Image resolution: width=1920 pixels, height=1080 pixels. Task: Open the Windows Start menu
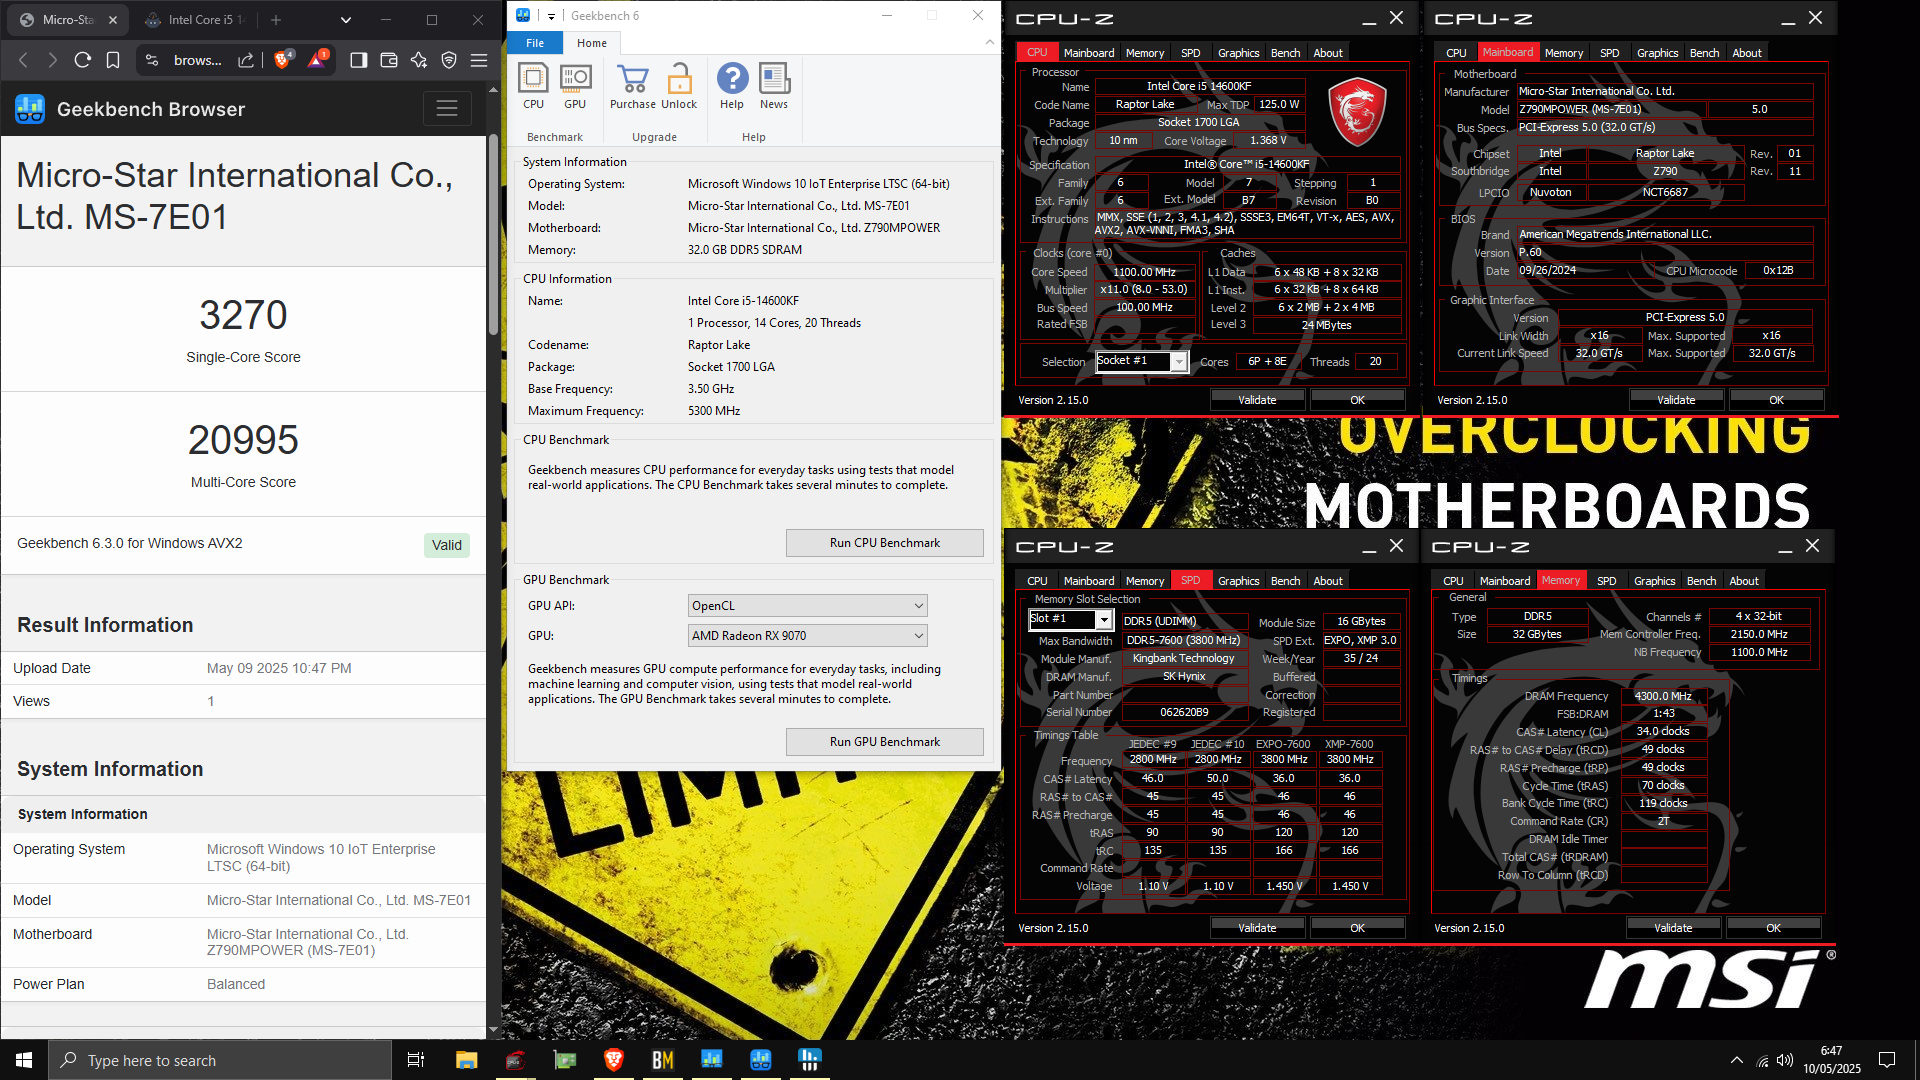point(24,1060)
